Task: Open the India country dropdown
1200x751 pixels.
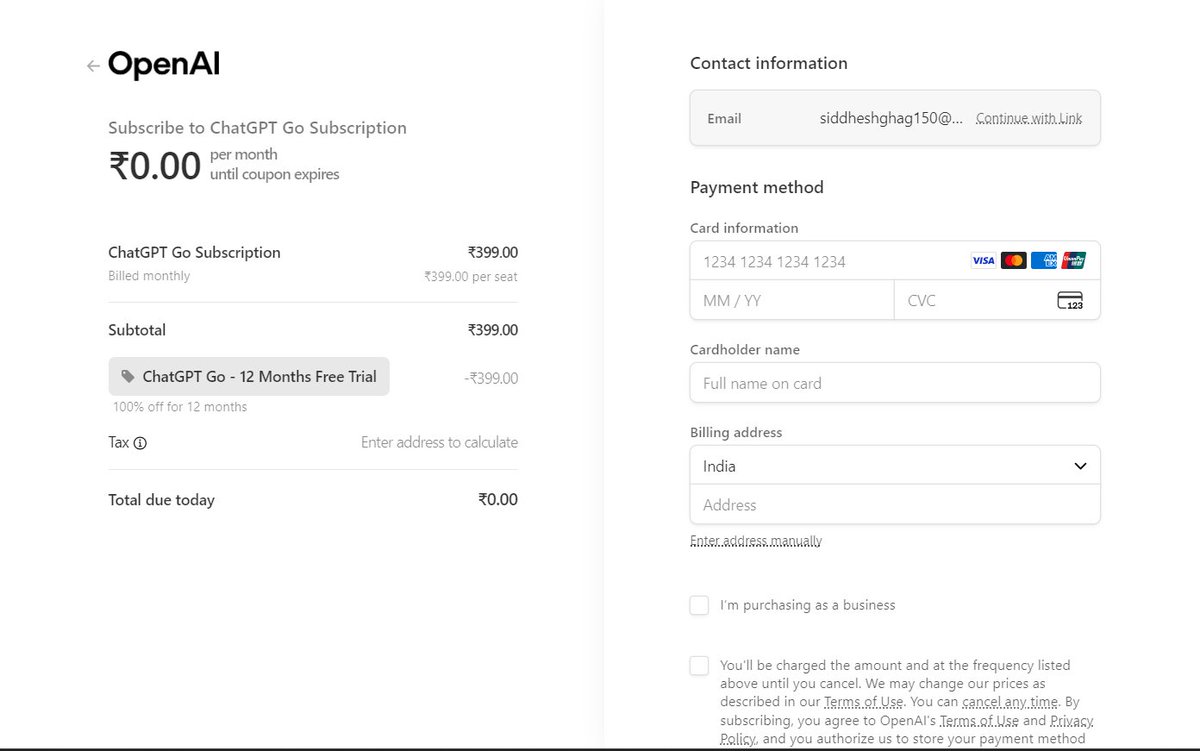Action: click(x=895, y=466)
